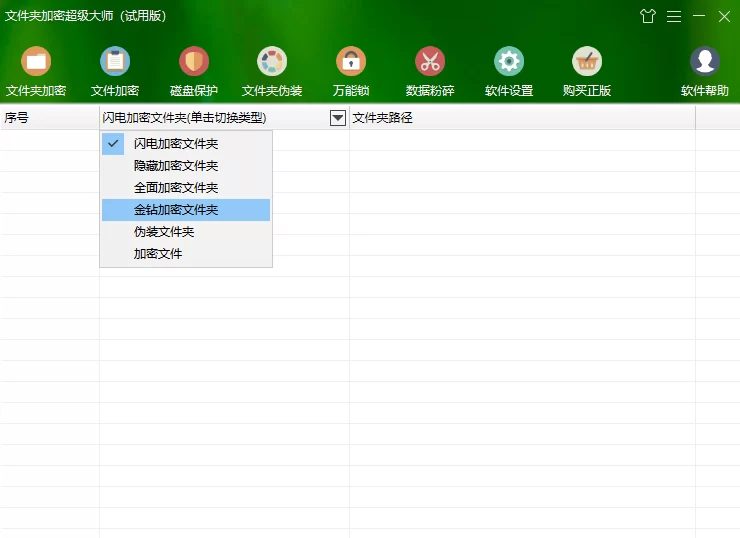
Task: Open the 文件夹伪装 folder disguise tool
Action: [x=272, y=71]
